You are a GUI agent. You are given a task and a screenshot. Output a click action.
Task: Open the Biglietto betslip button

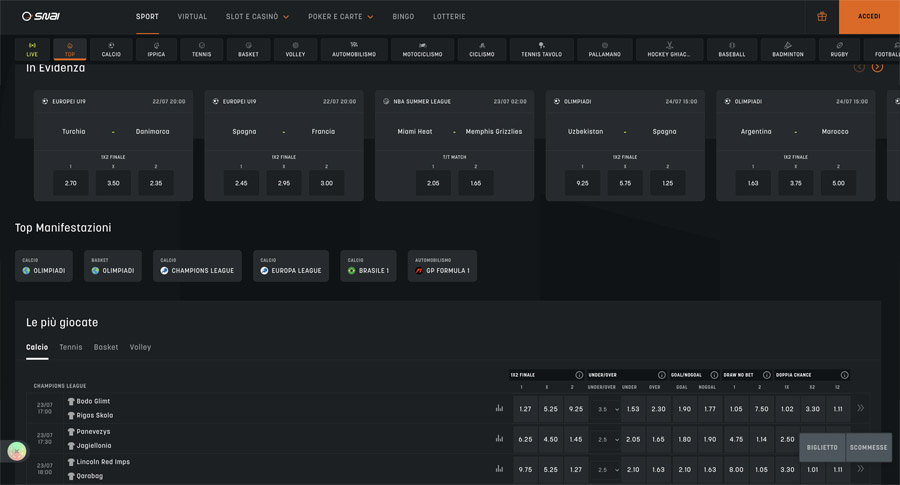tap(822, 447)
